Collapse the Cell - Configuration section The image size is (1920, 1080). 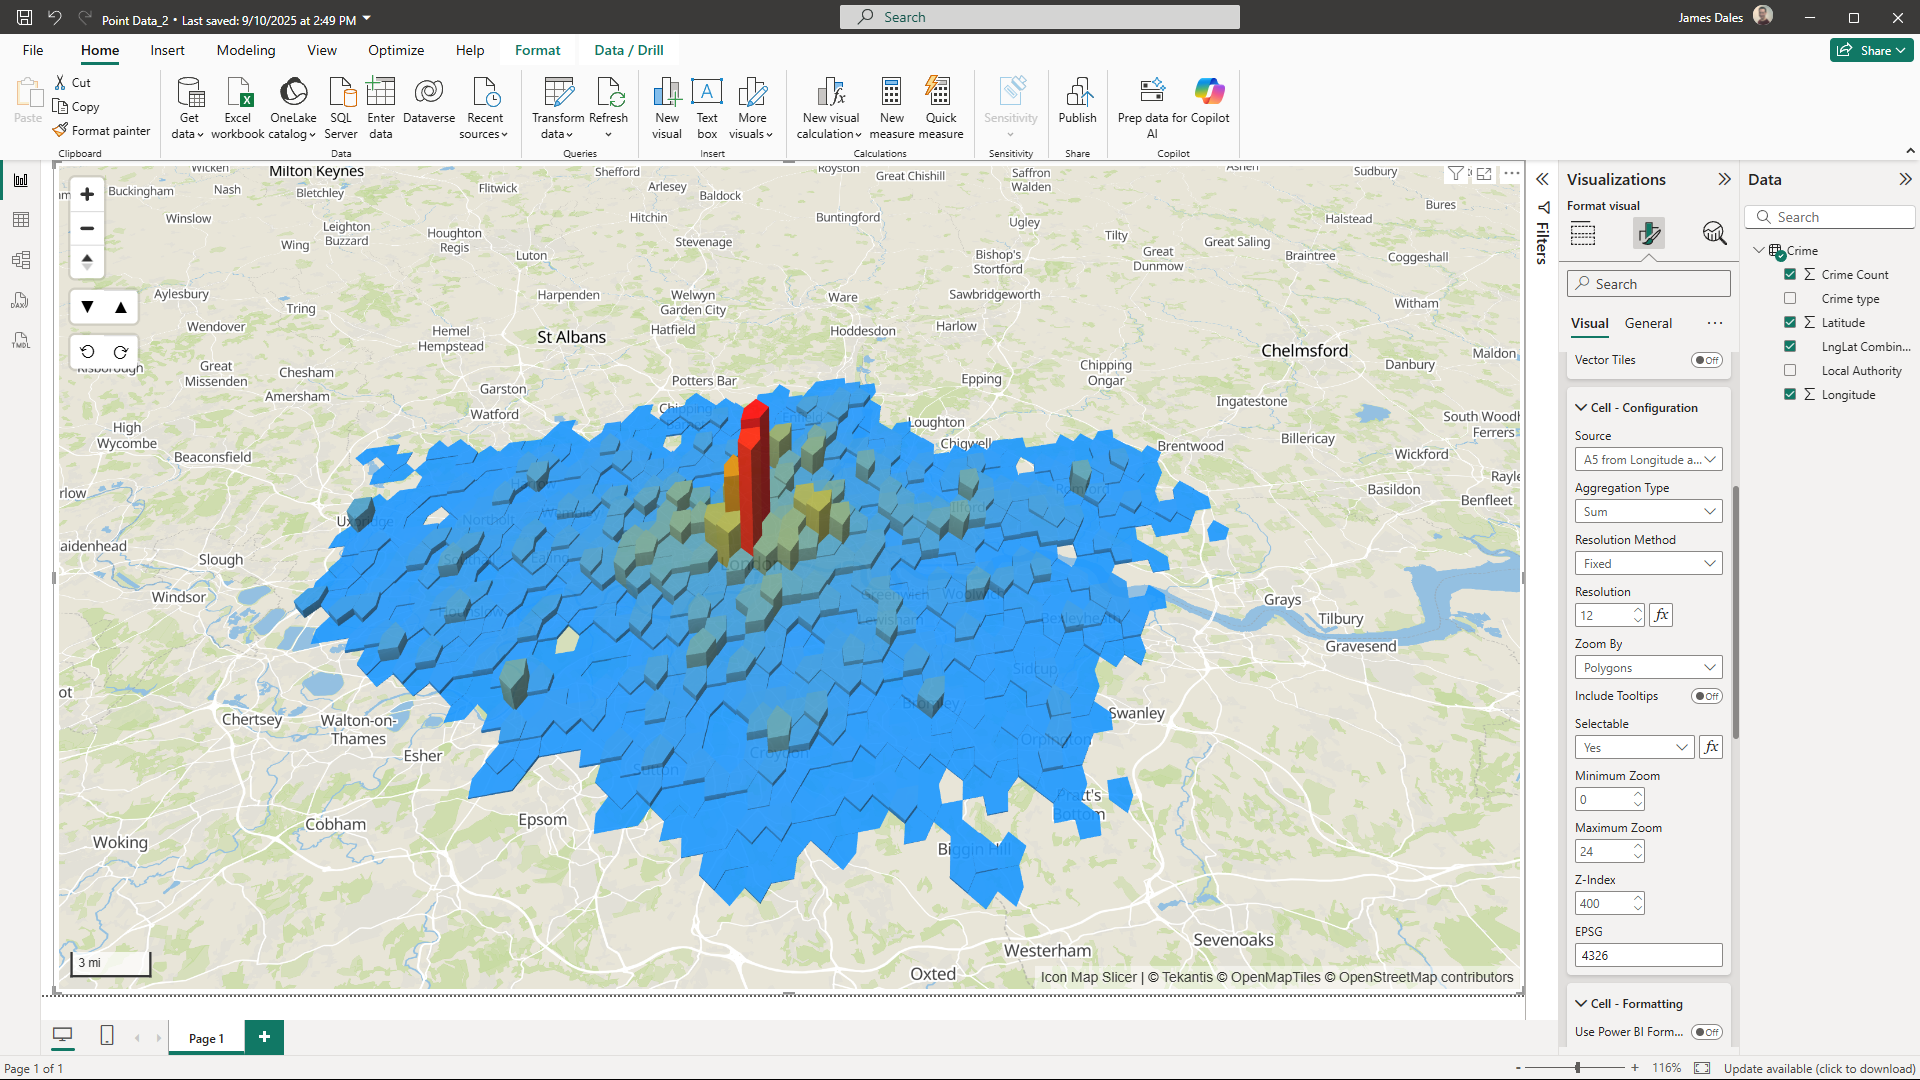(1581, 408)
